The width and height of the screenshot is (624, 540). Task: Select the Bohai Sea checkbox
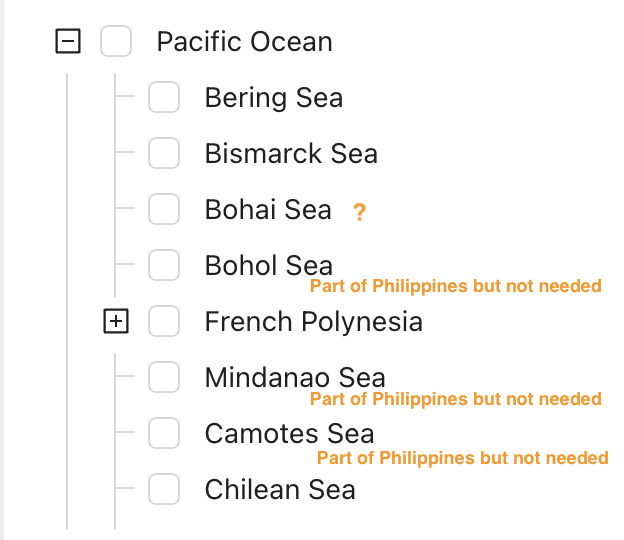pyautogui.click(x=164, y=210)
